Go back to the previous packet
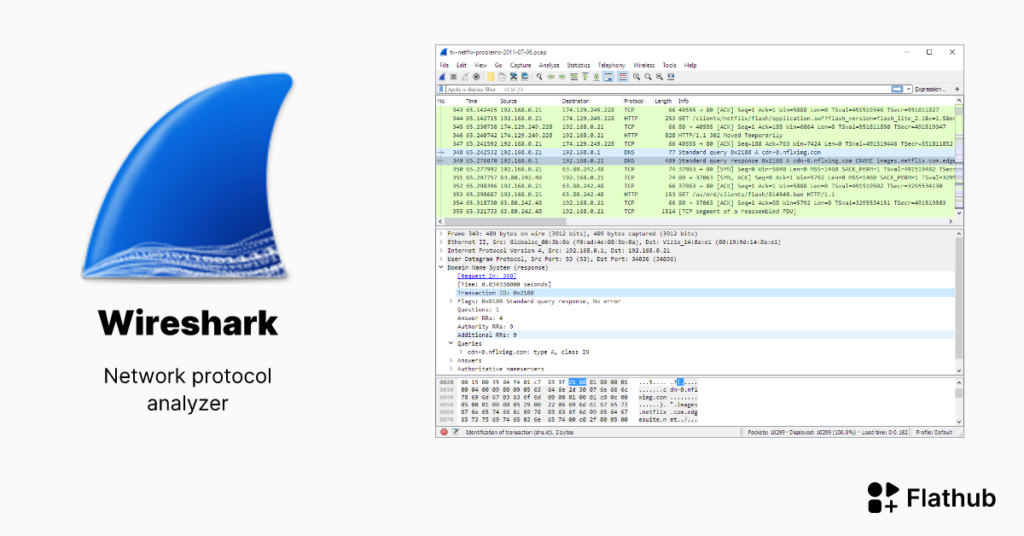Image resolution: width=1024 pixels, height=536 pixels. [x=551, y=77]
